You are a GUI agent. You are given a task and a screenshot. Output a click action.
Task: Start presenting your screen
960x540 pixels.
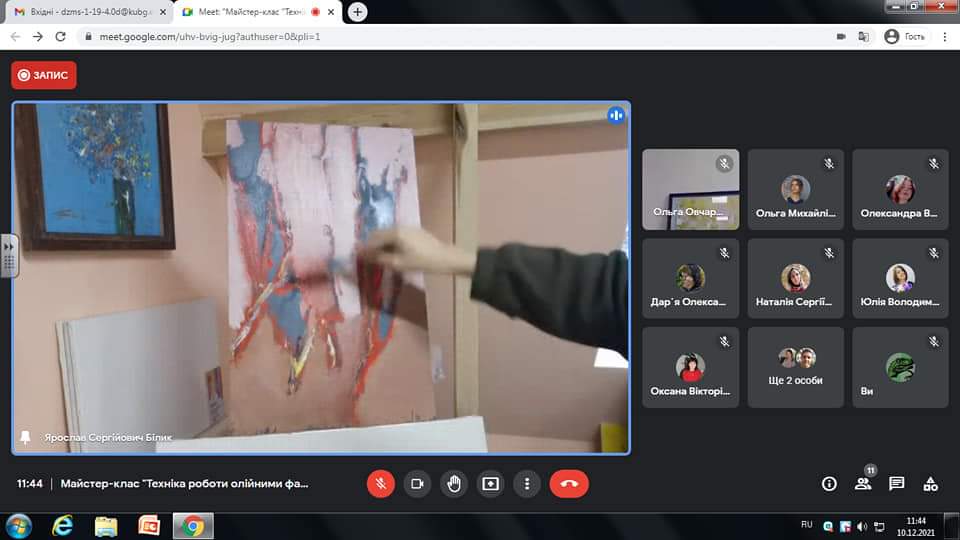pos(490,484)
